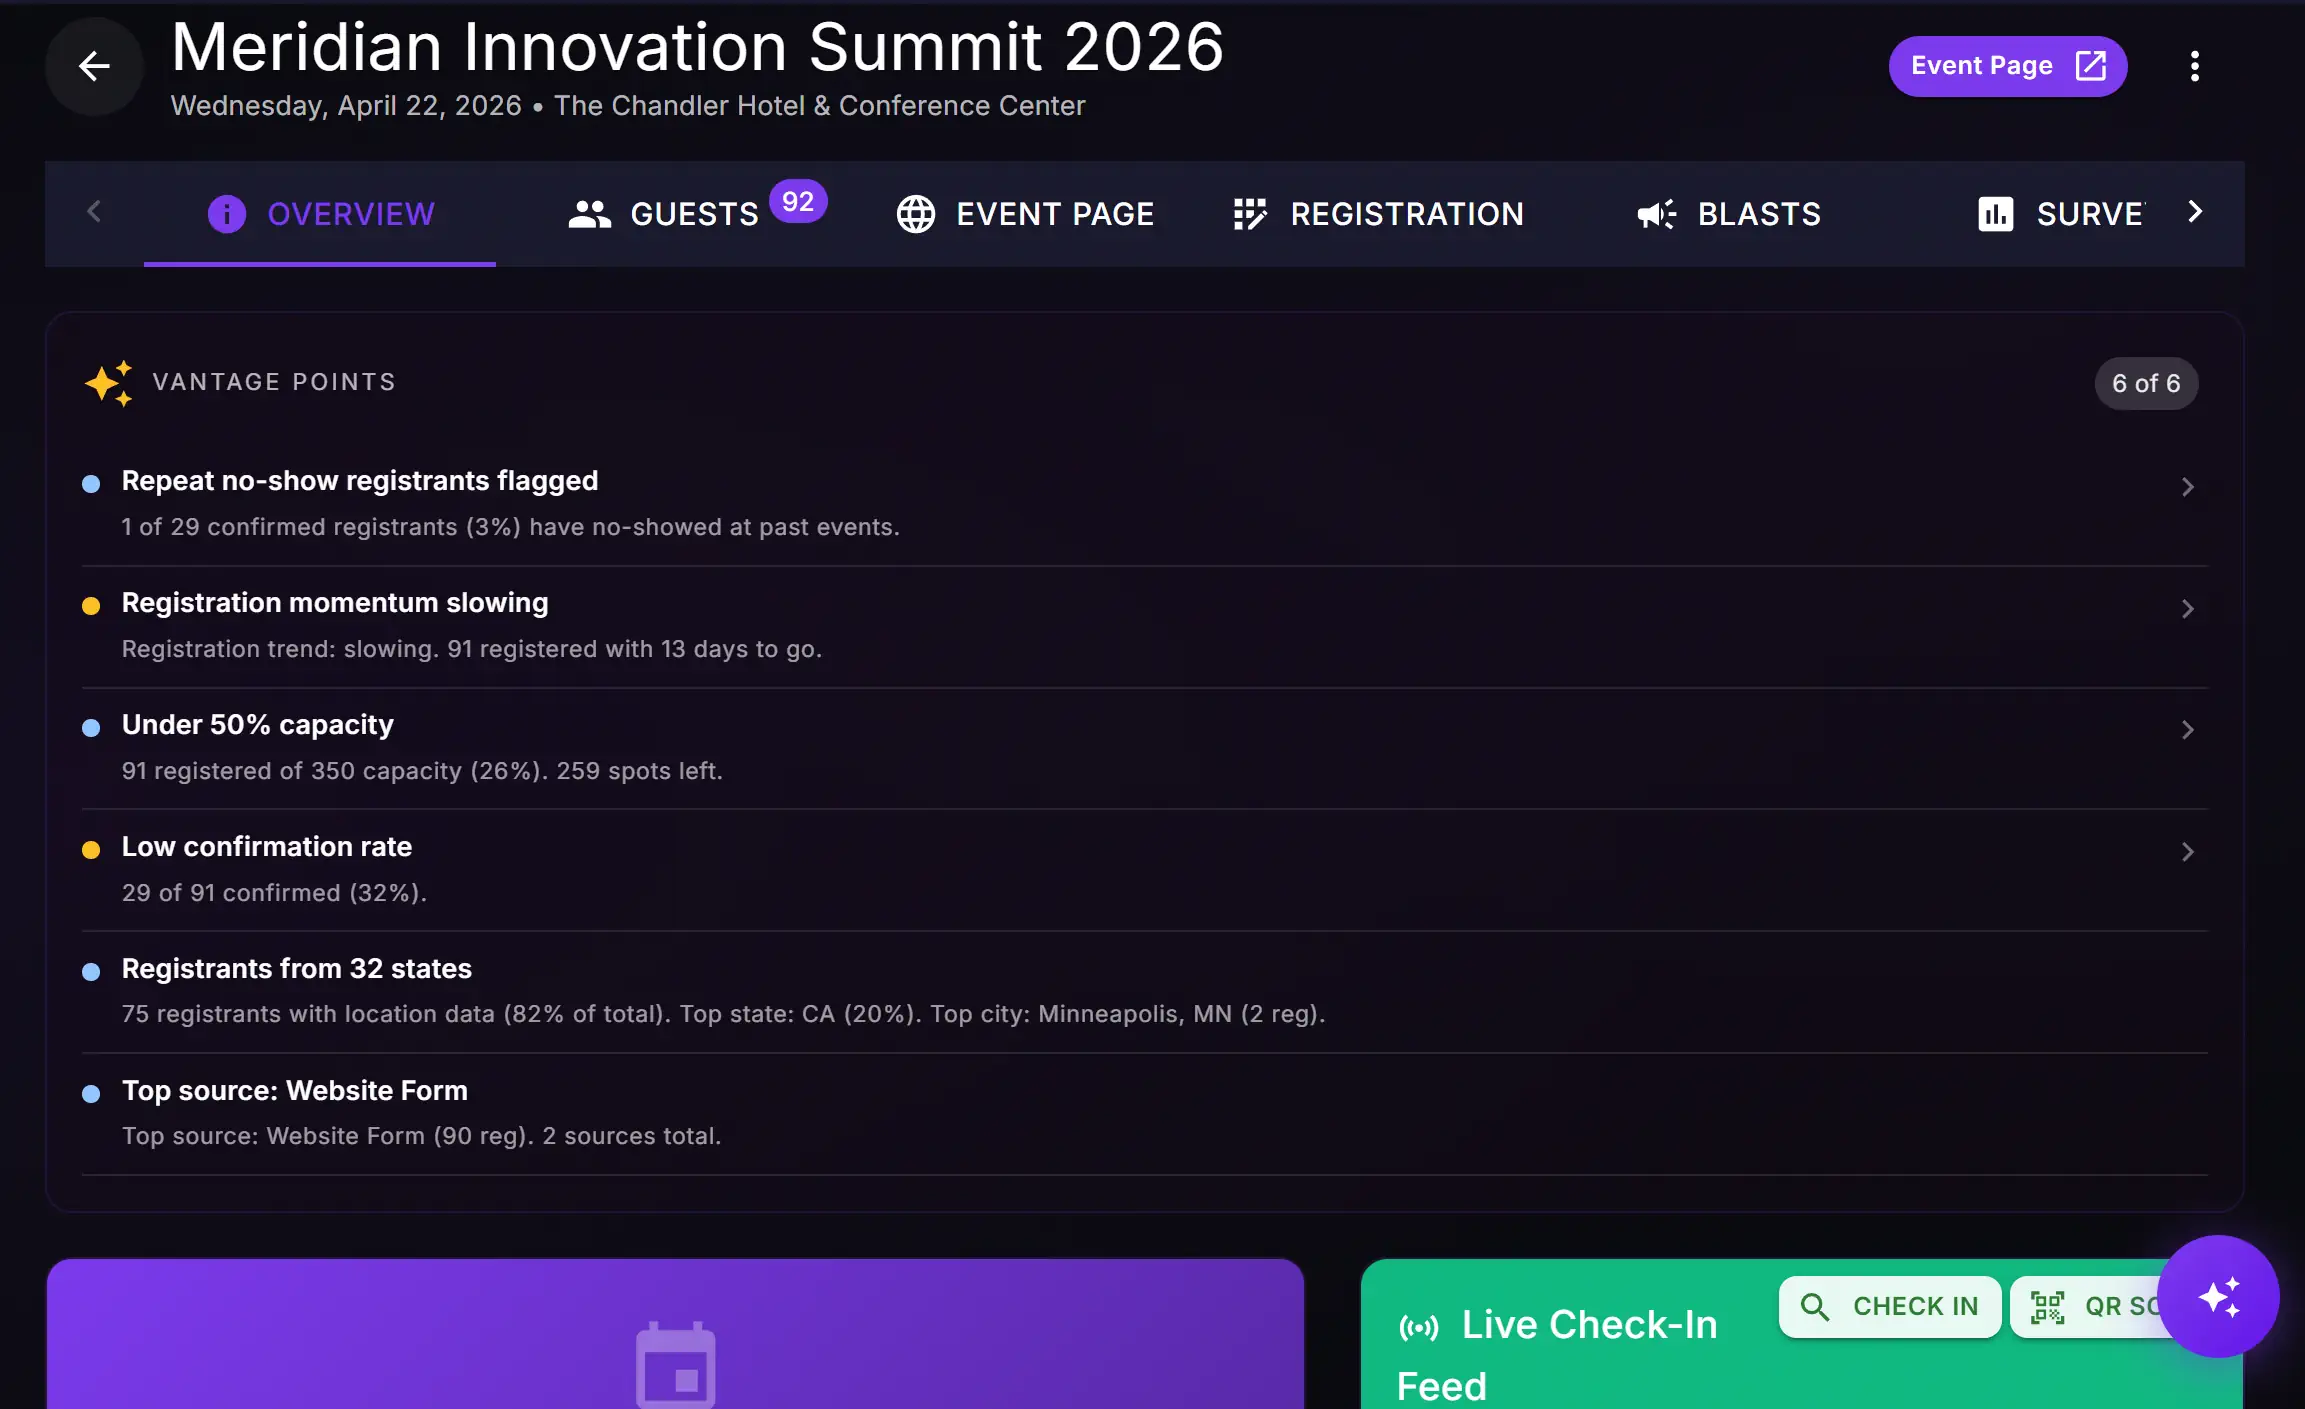Image resolution: width=2305 pixels, height=1409 pixels.
Task: Expand the Repeat no-show registrants insight
Action: pos(2188,486)
